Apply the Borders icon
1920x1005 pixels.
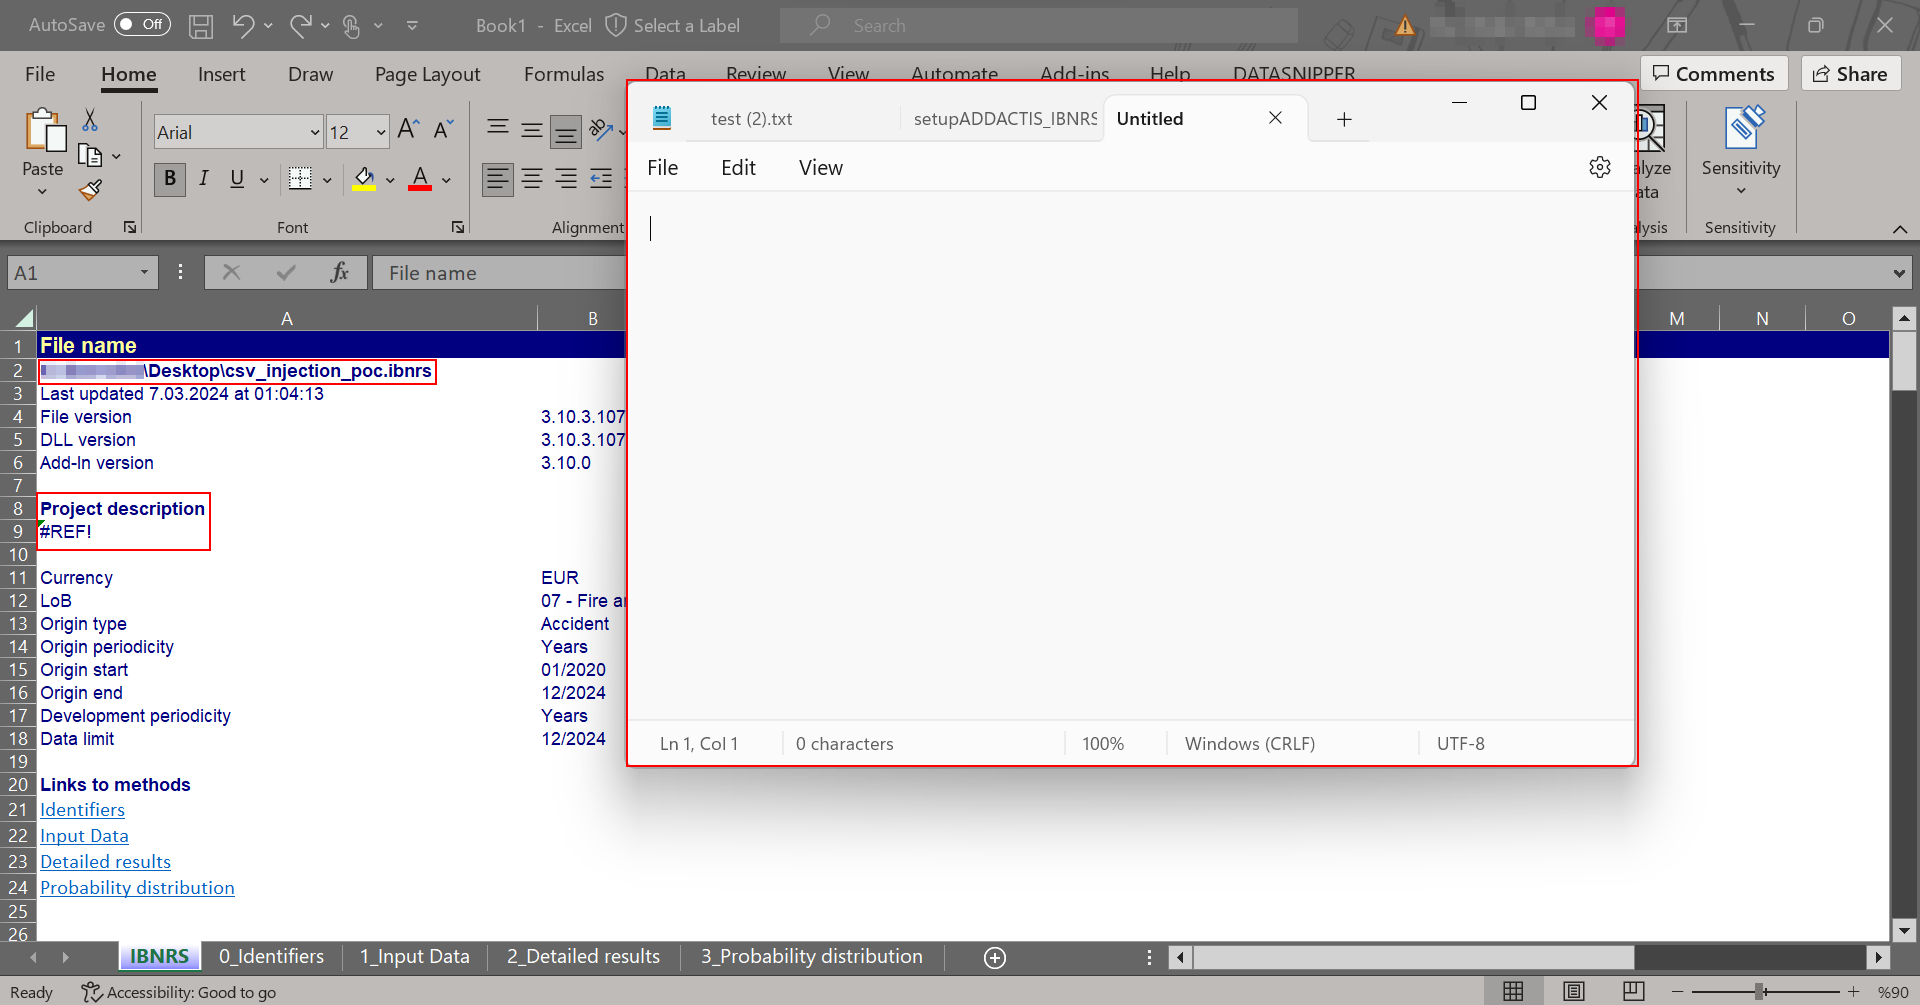pyautogui.click(x=300, y=179)
